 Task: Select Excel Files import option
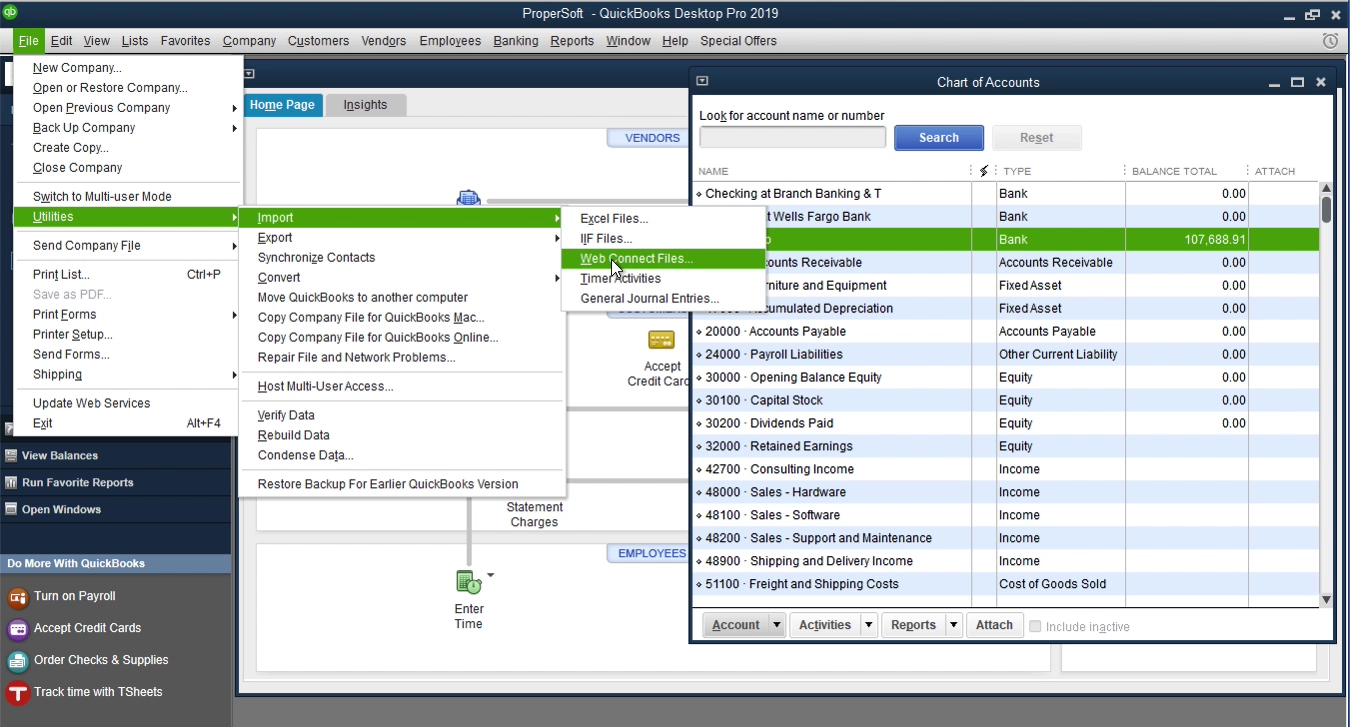click(x=661, y=218)
